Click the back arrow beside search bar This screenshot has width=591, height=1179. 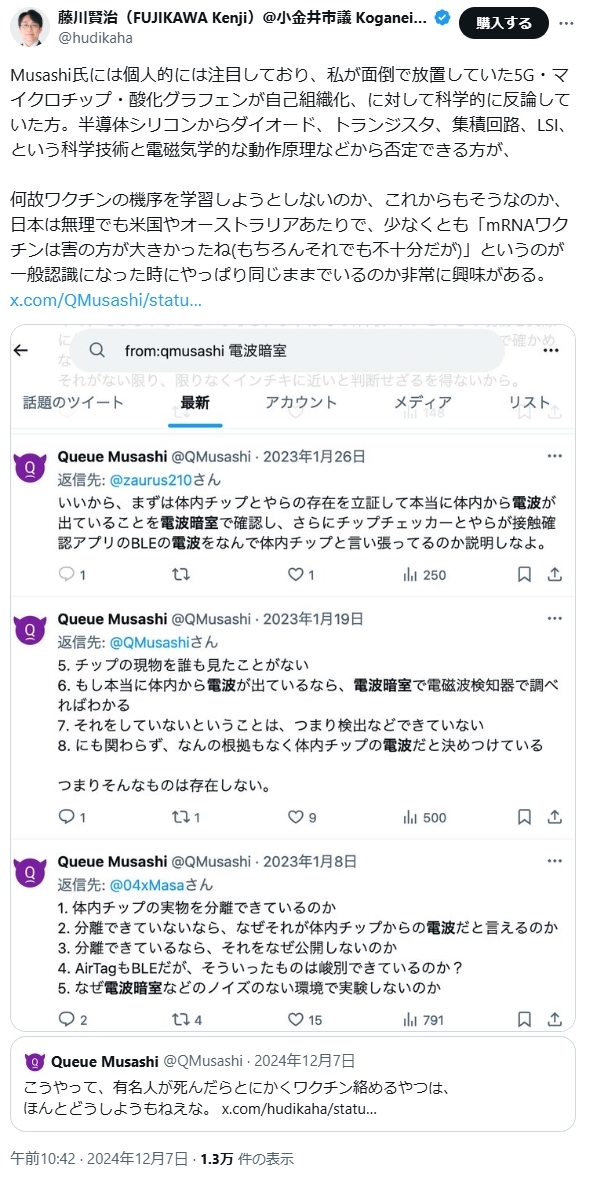click(x=21, y=350)
